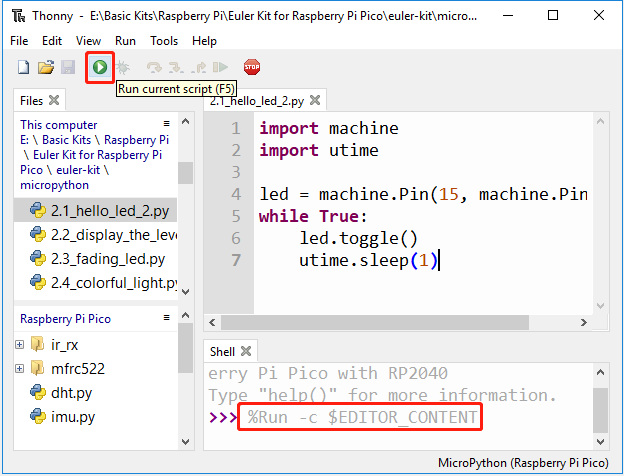Click editor vertical scroll-up arrow
Image resolution: width=624 pixels, height=476 pixels.
coord(601,121)
